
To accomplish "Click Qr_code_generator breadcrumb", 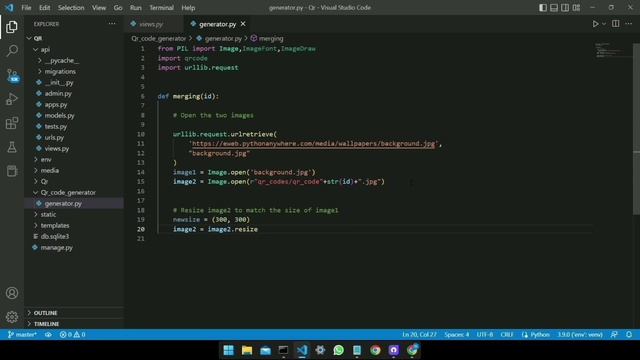I will pos(159,38).
